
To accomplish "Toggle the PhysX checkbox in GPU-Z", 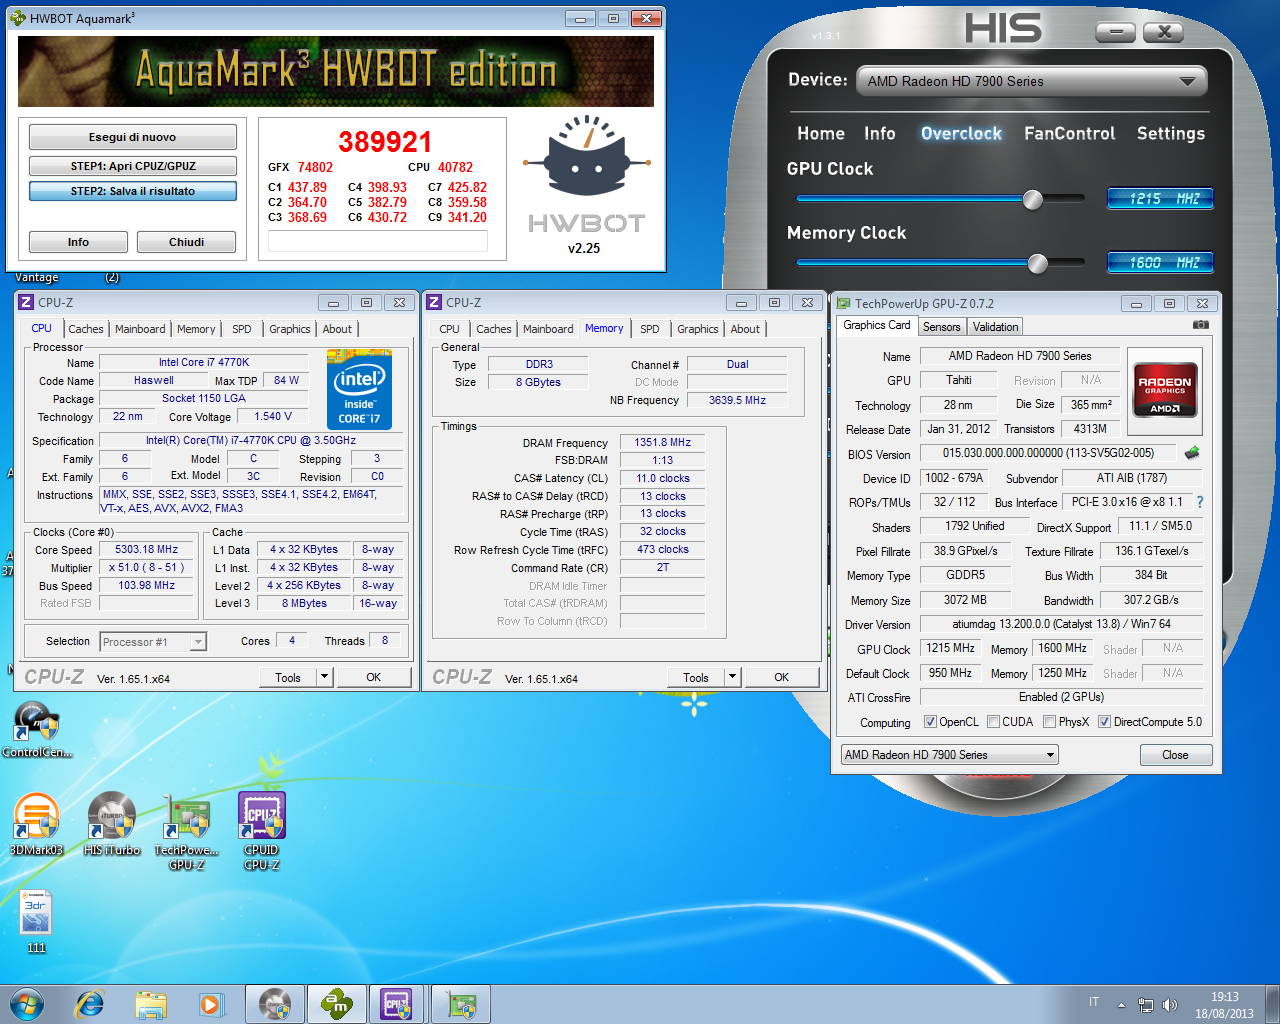I will coord(1049,722).
